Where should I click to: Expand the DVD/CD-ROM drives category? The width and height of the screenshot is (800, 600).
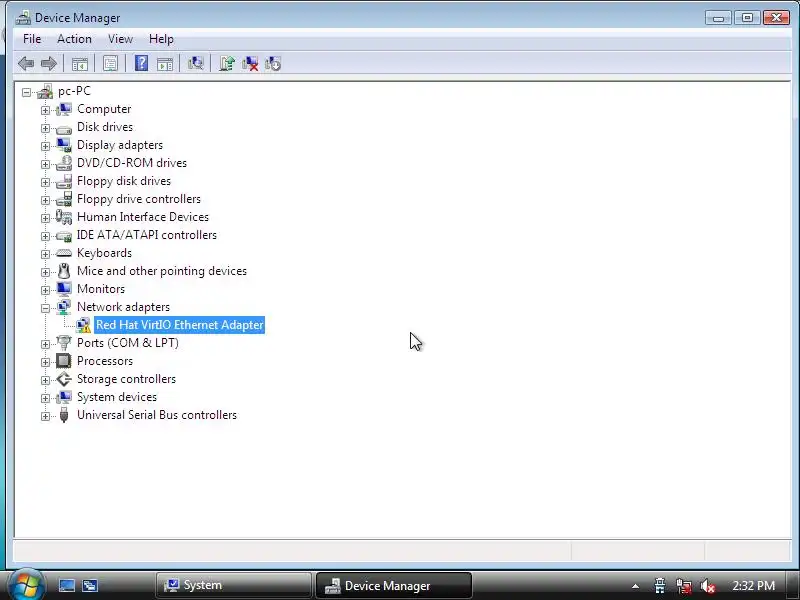coord(45,164)
